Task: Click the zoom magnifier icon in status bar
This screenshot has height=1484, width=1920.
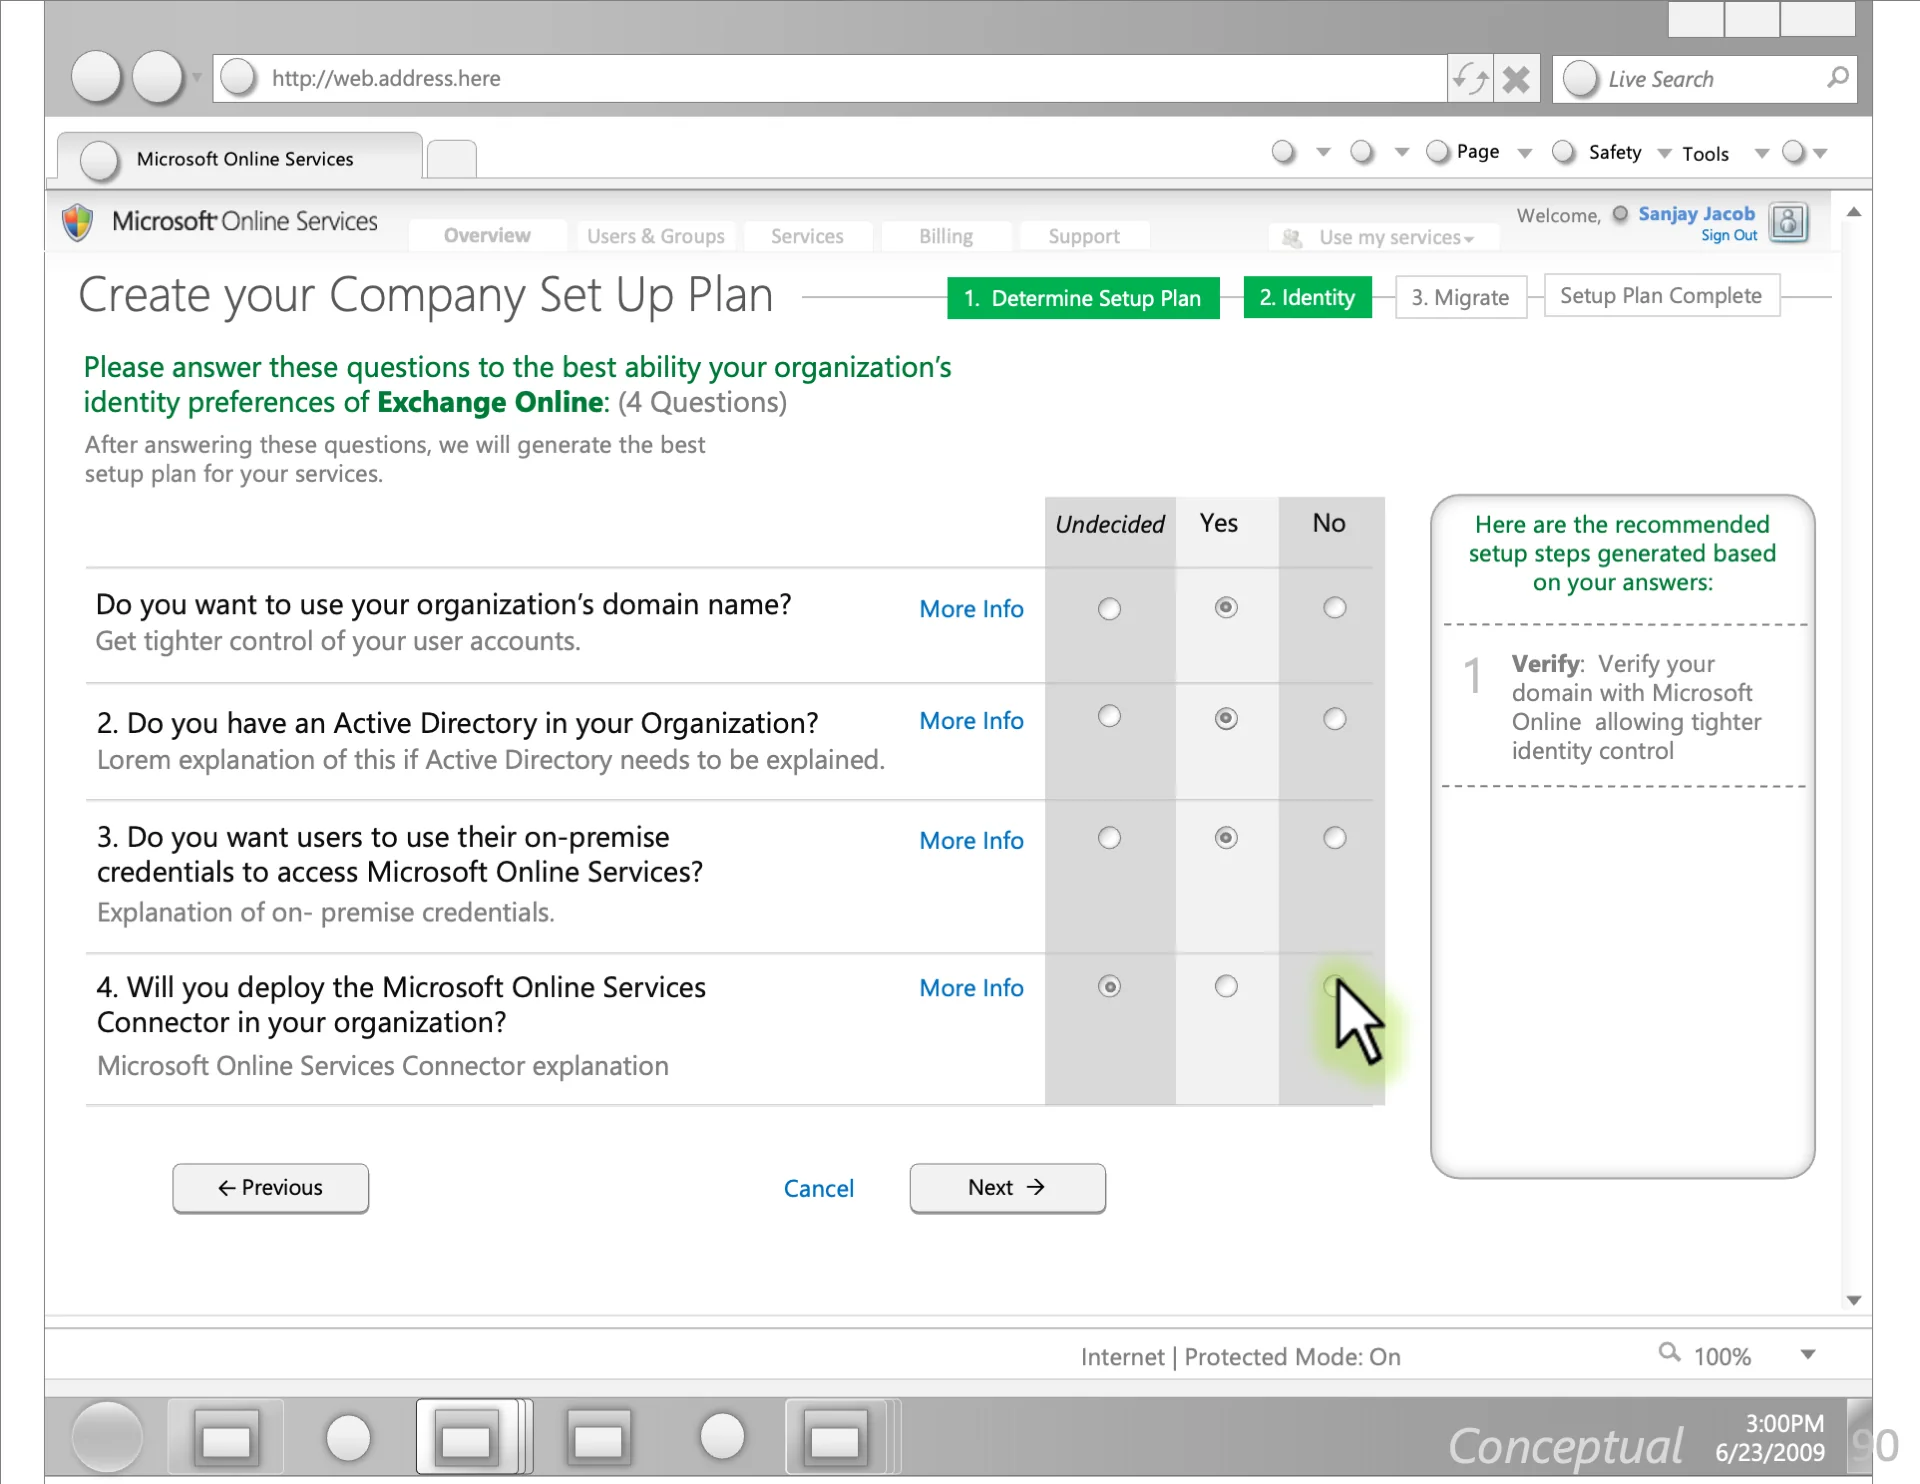Action: tap(1669, 1352)
